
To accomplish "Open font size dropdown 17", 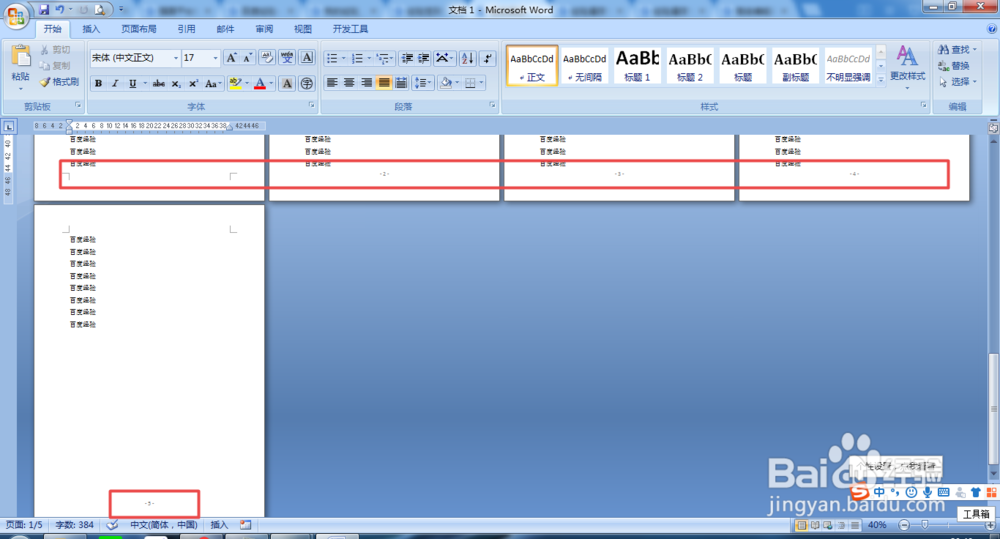I will tap(216, 58).
